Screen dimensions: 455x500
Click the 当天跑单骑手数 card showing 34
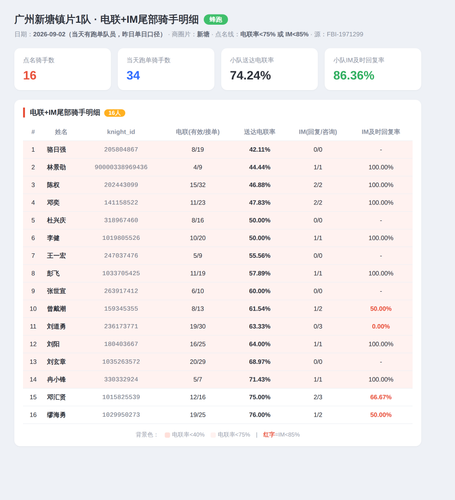click(166, 69)
